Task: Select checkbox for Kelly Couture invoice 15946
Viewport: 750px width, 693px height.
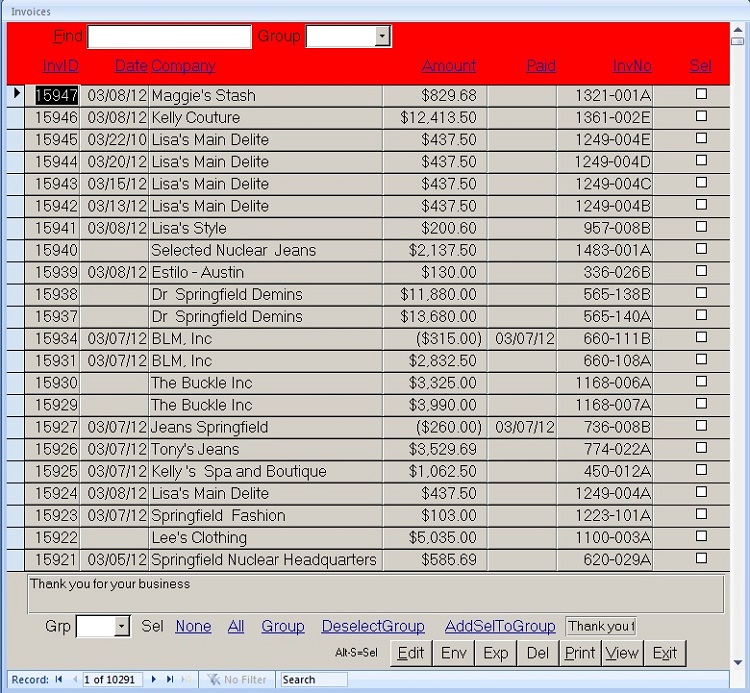Action: pyautogui.click(x=701, y=116)
